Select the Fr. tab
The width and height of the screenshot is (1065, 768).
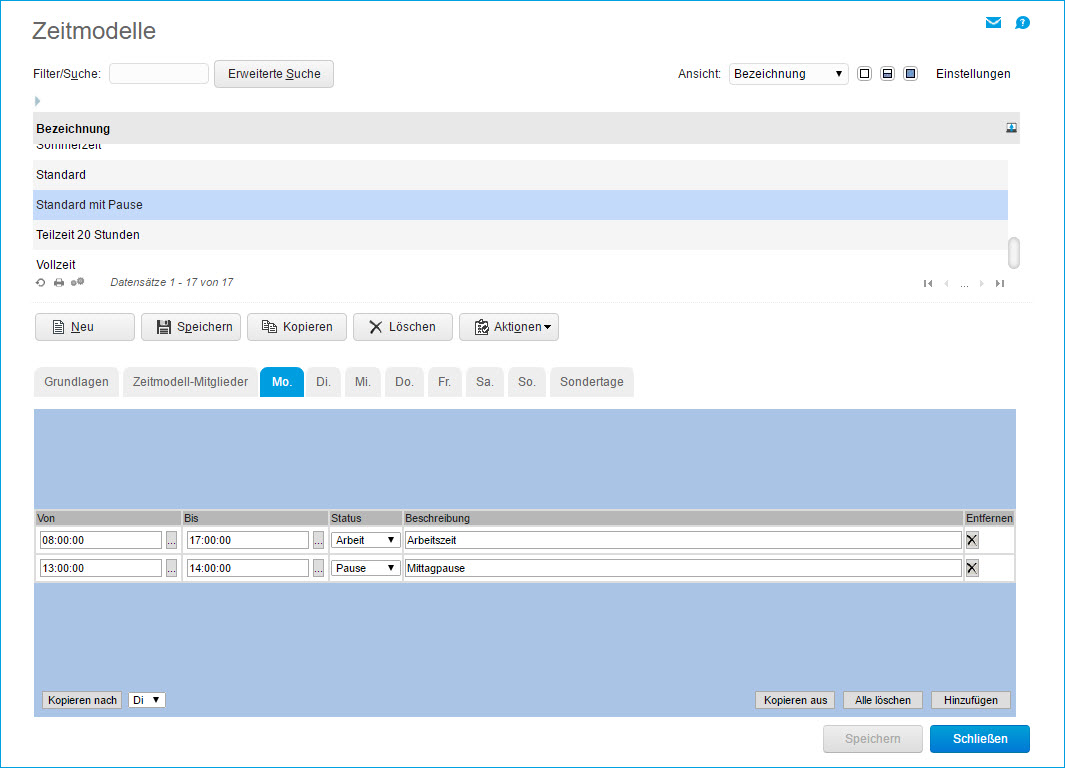click(444, 382)
